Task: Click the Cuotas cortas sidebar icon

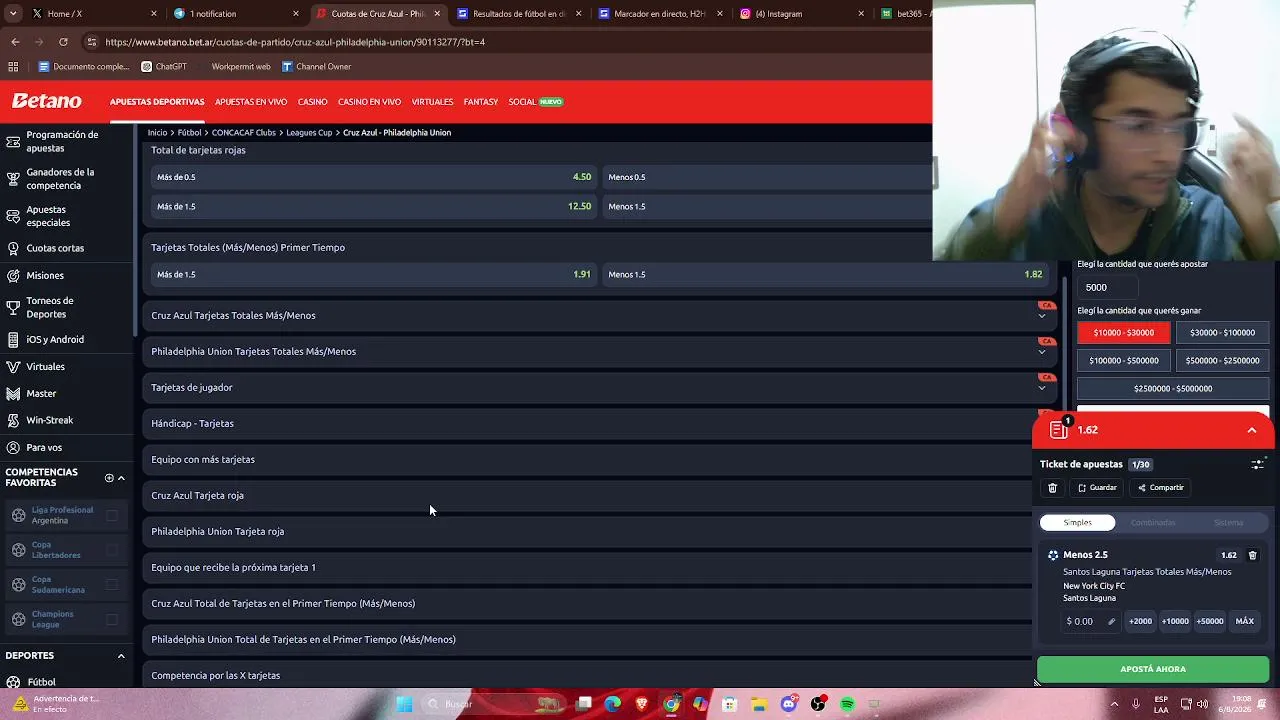Action: [x=13, y=248]
